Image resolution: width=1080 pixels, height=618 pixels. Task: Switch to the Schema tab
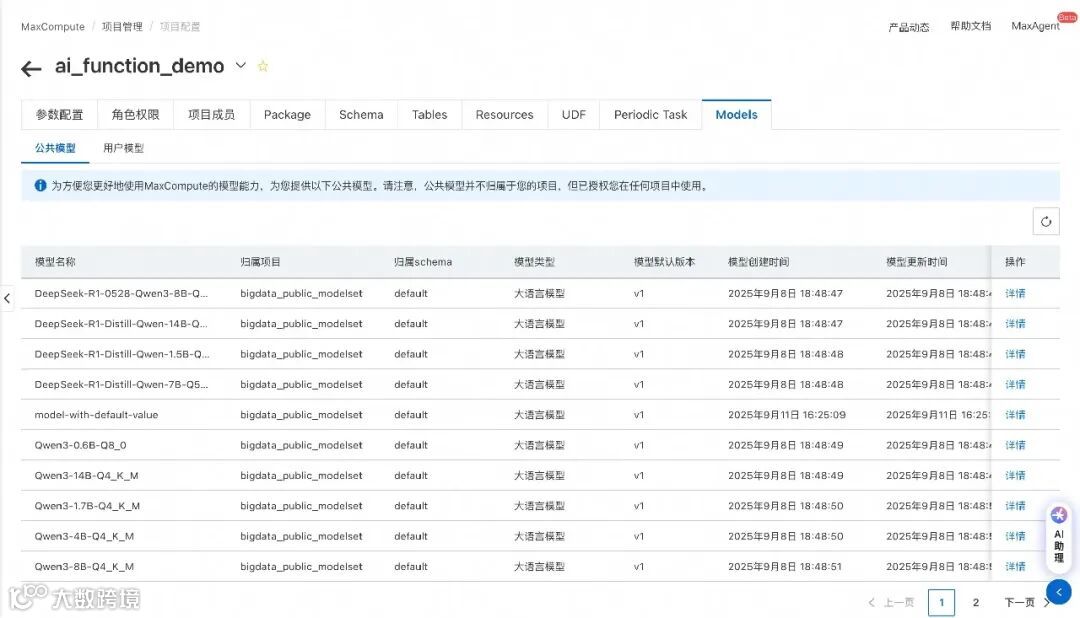click(361, 114)
